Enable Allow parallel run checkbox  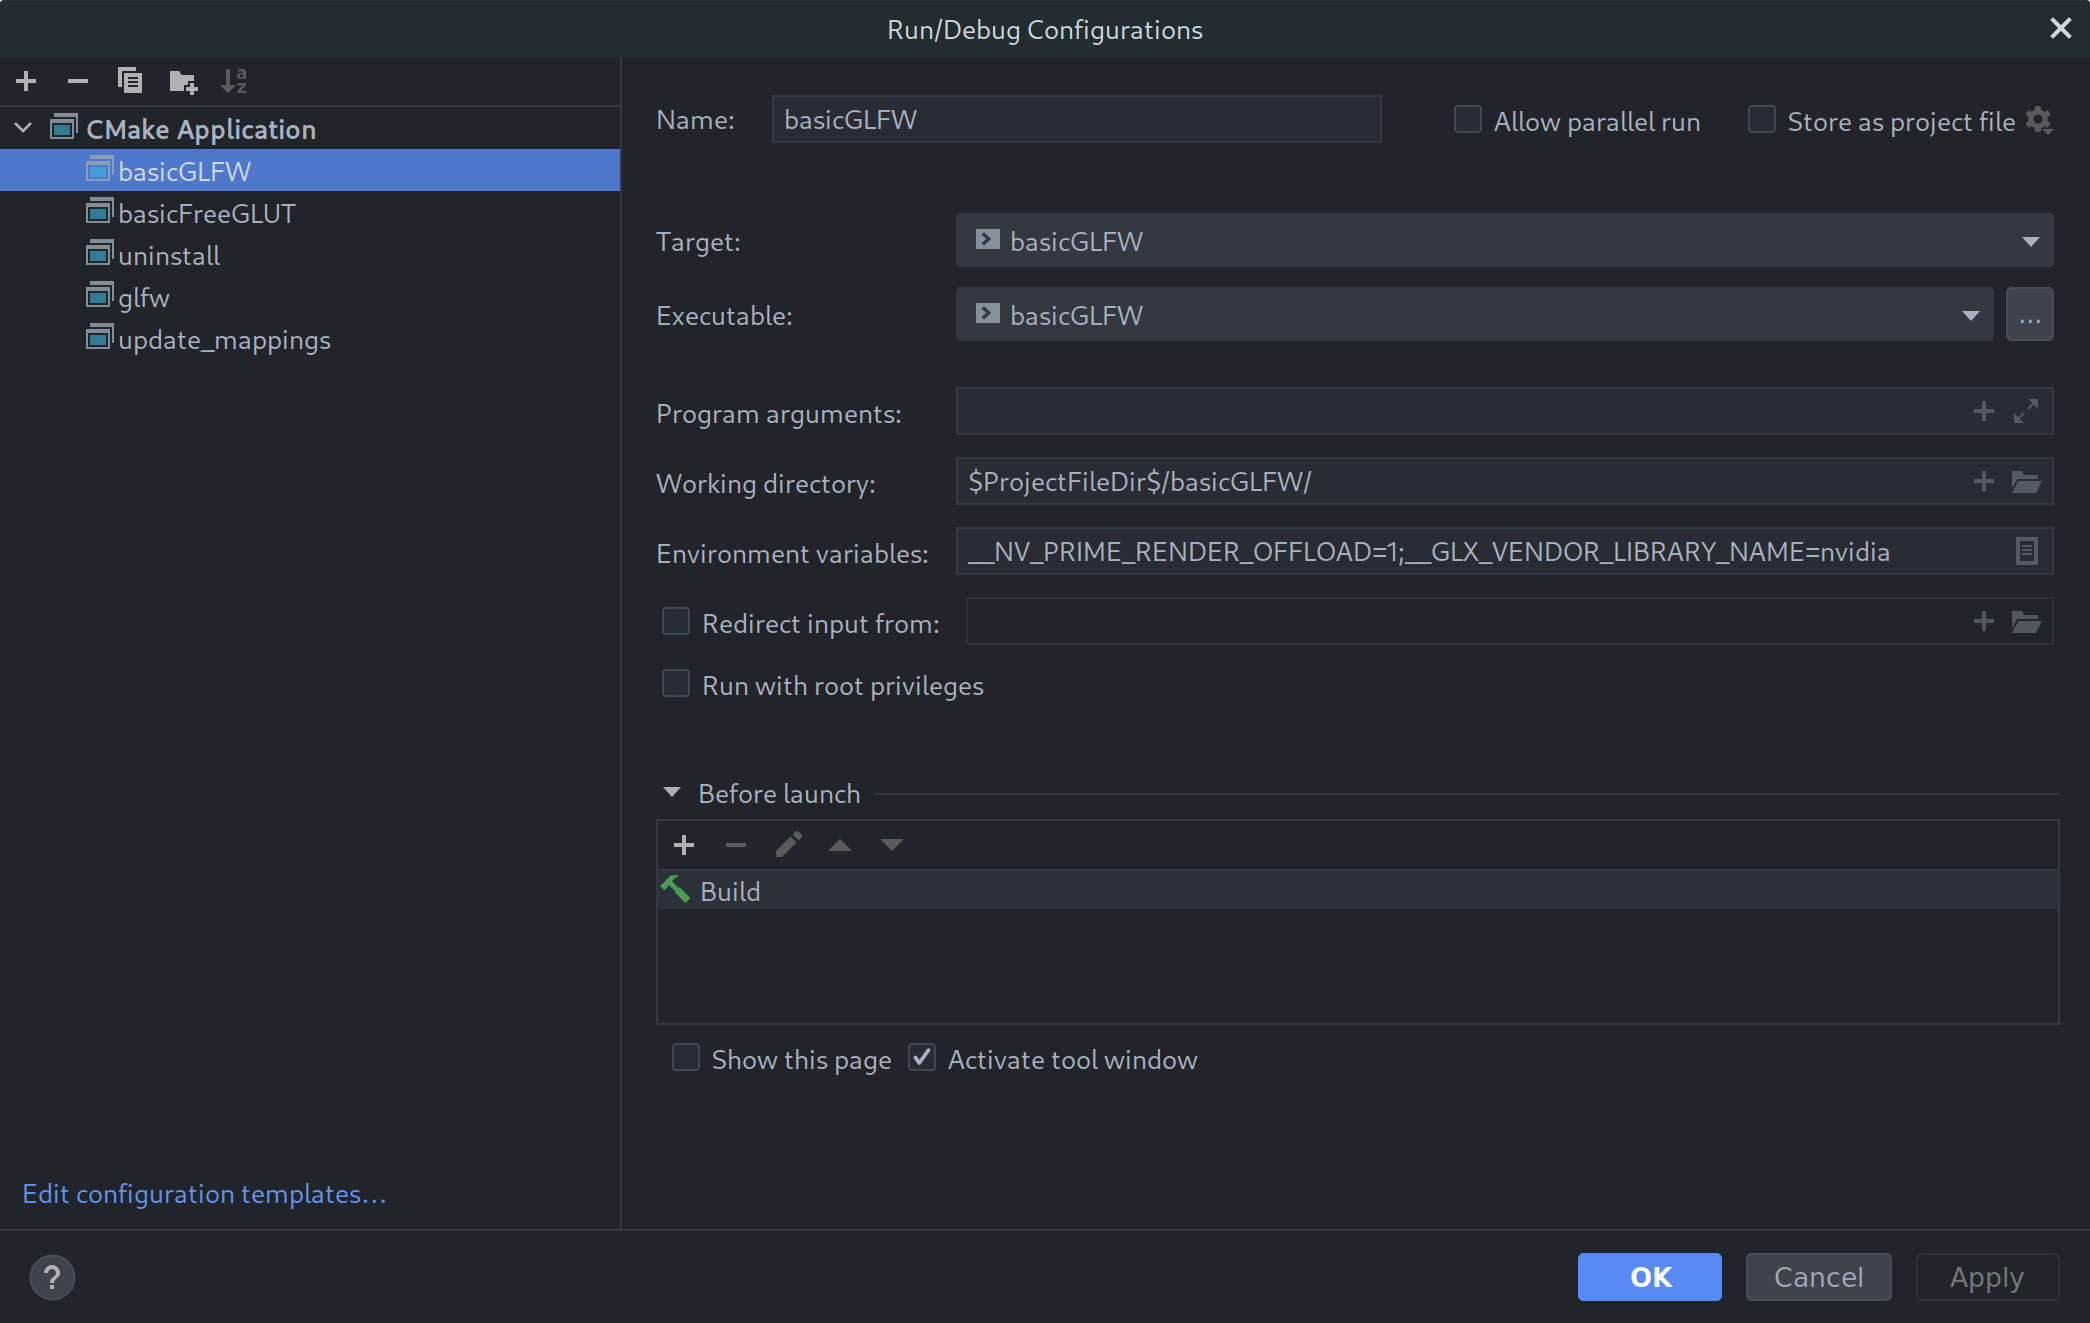(1465, 120)
